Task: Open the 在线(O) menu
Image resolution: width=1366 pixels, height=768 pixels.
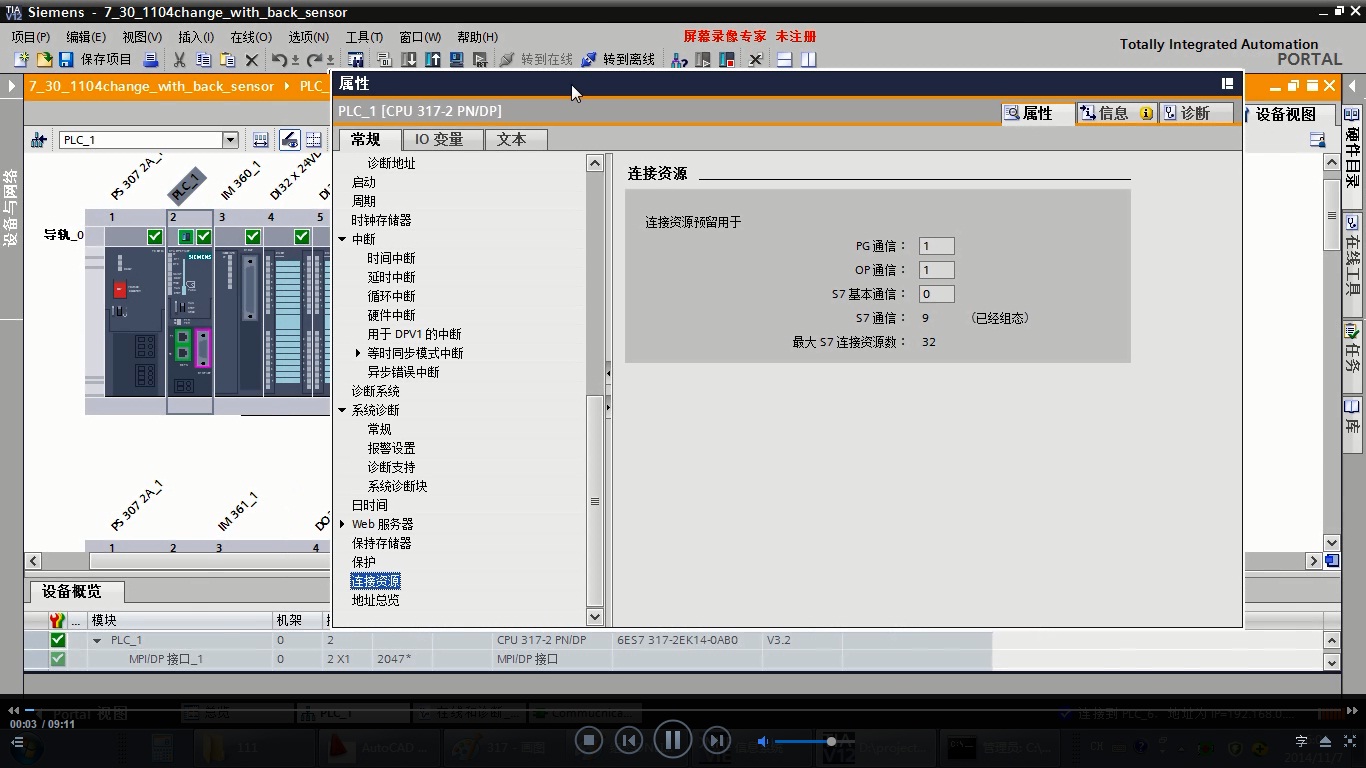Action: click(x=251, y=37)
